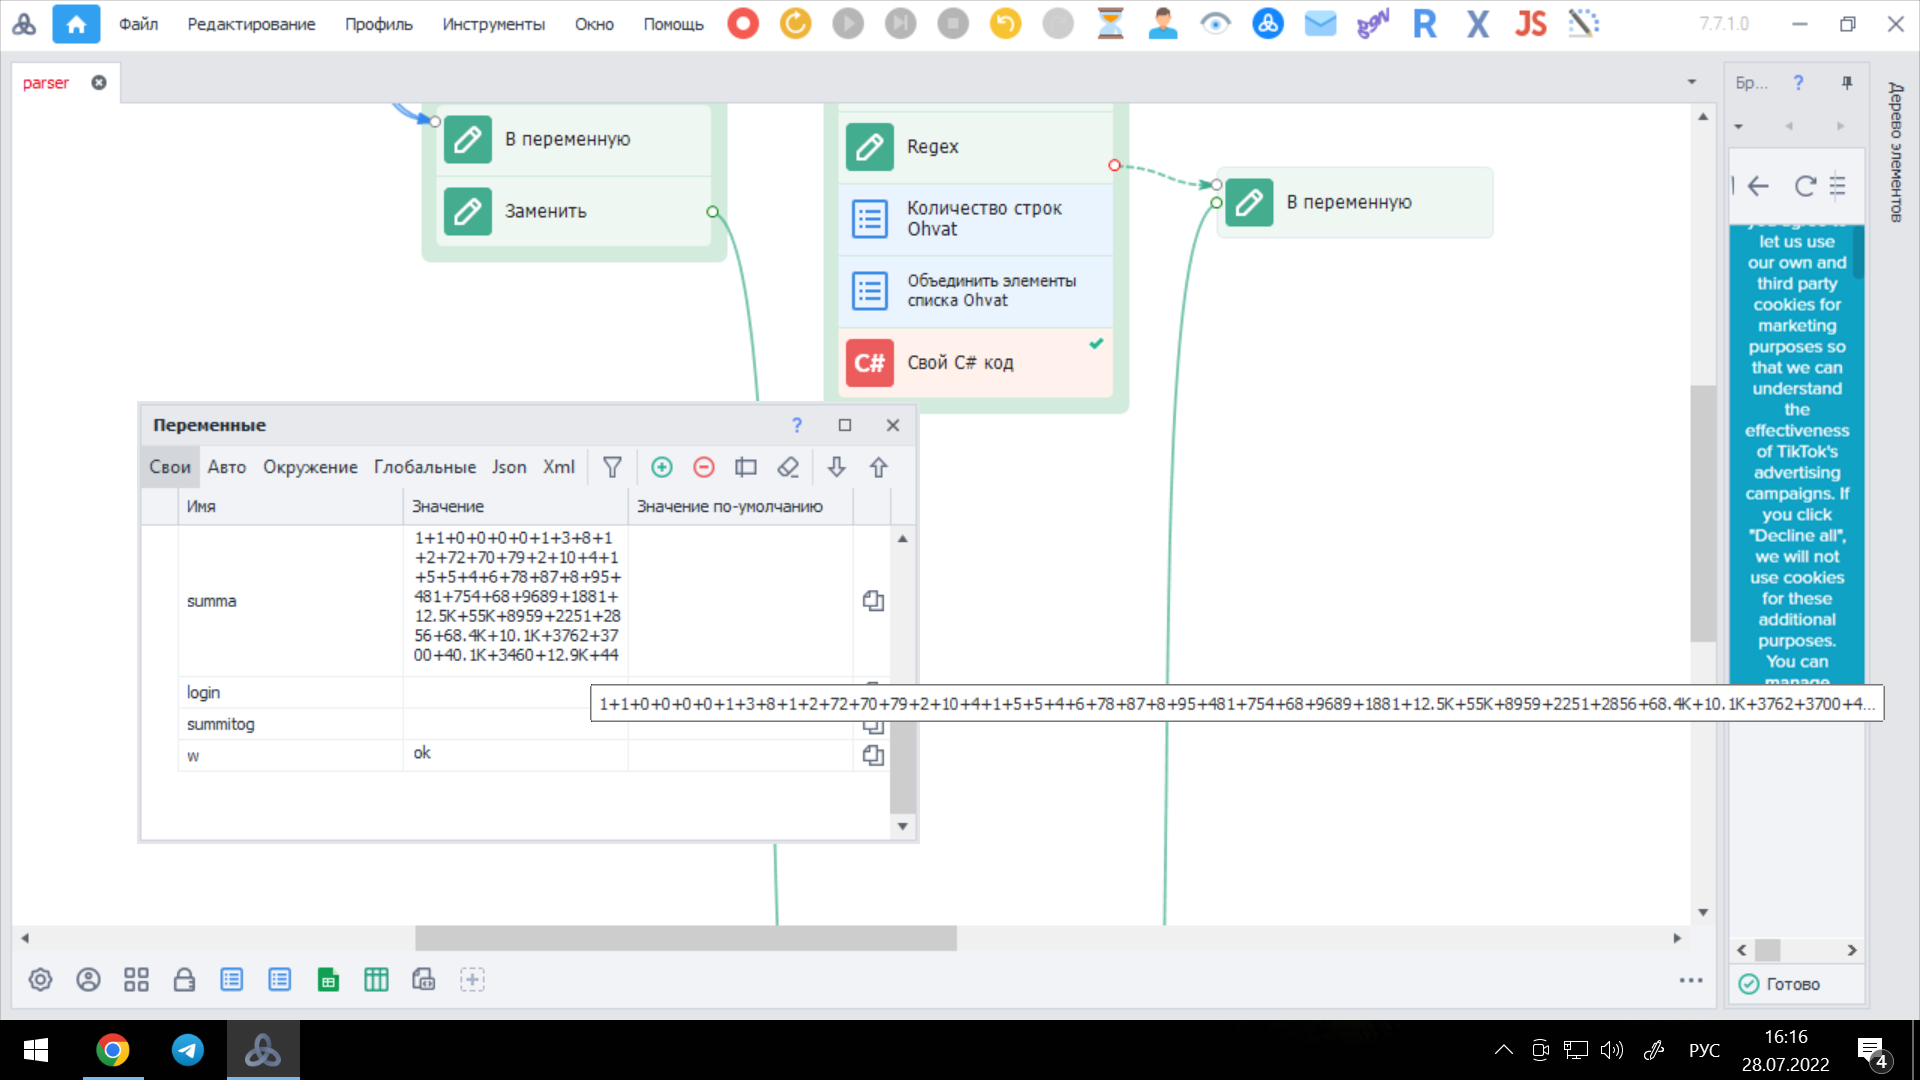Open the user profile icon in toolbar
Image resolution: width=1920 pixels, height=1080 pixels.
(x=1163, y=23)
